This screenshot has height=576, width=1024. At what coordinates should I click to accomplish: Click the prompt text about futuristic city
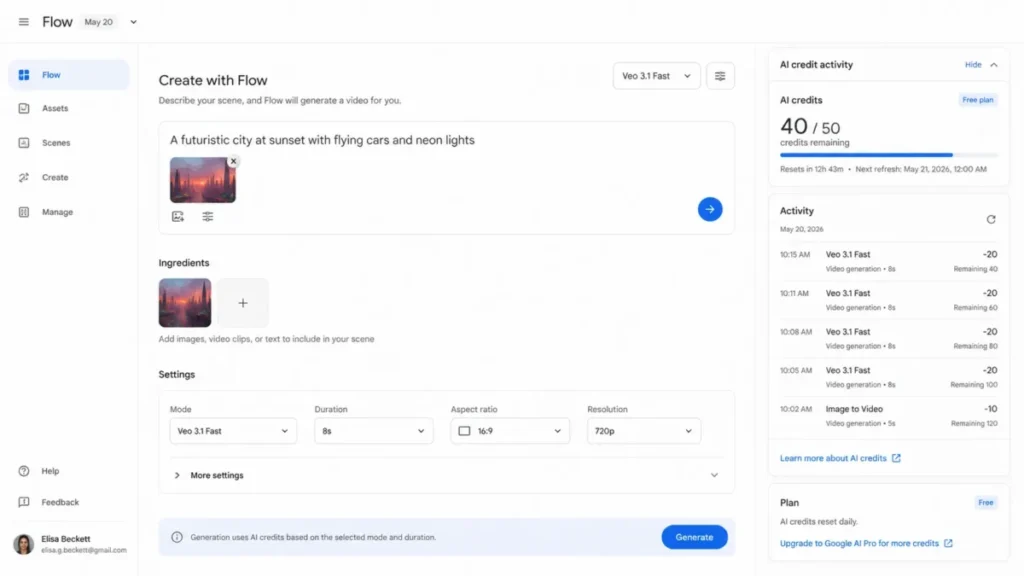[x=322, y=140]
